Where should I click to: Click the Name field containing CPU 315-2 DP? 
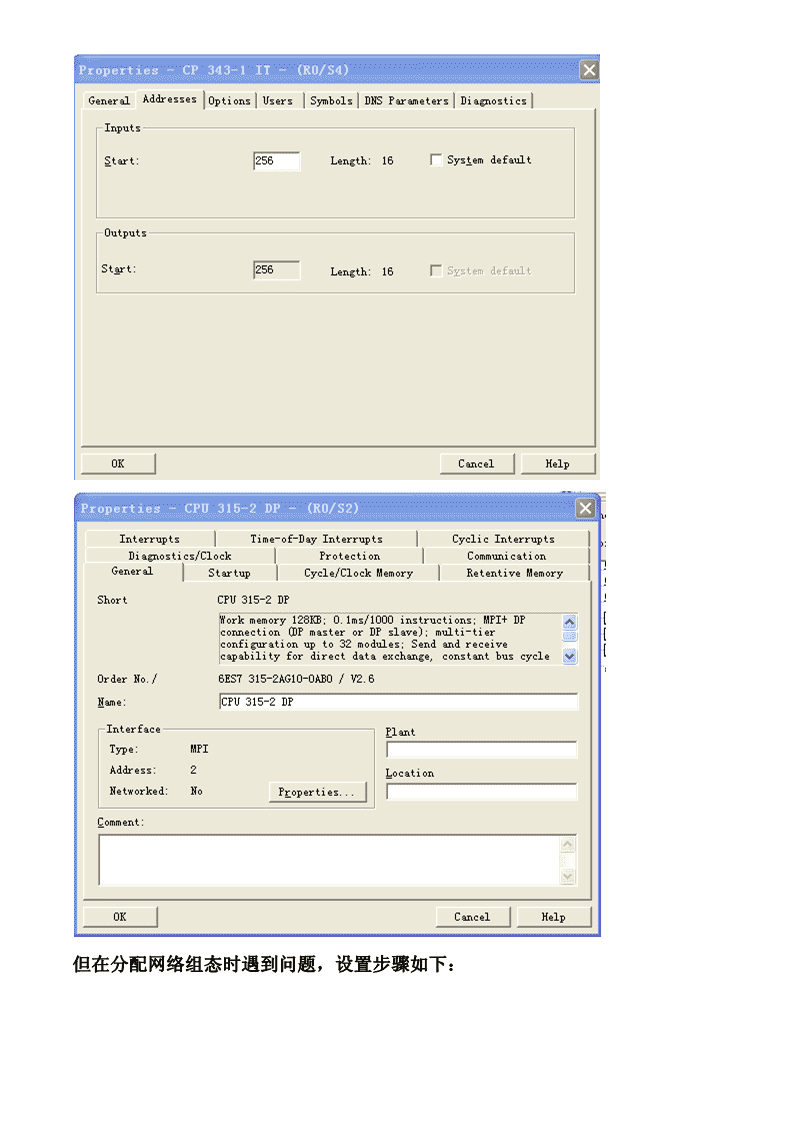pyautogui.click(x=398, y=702)
